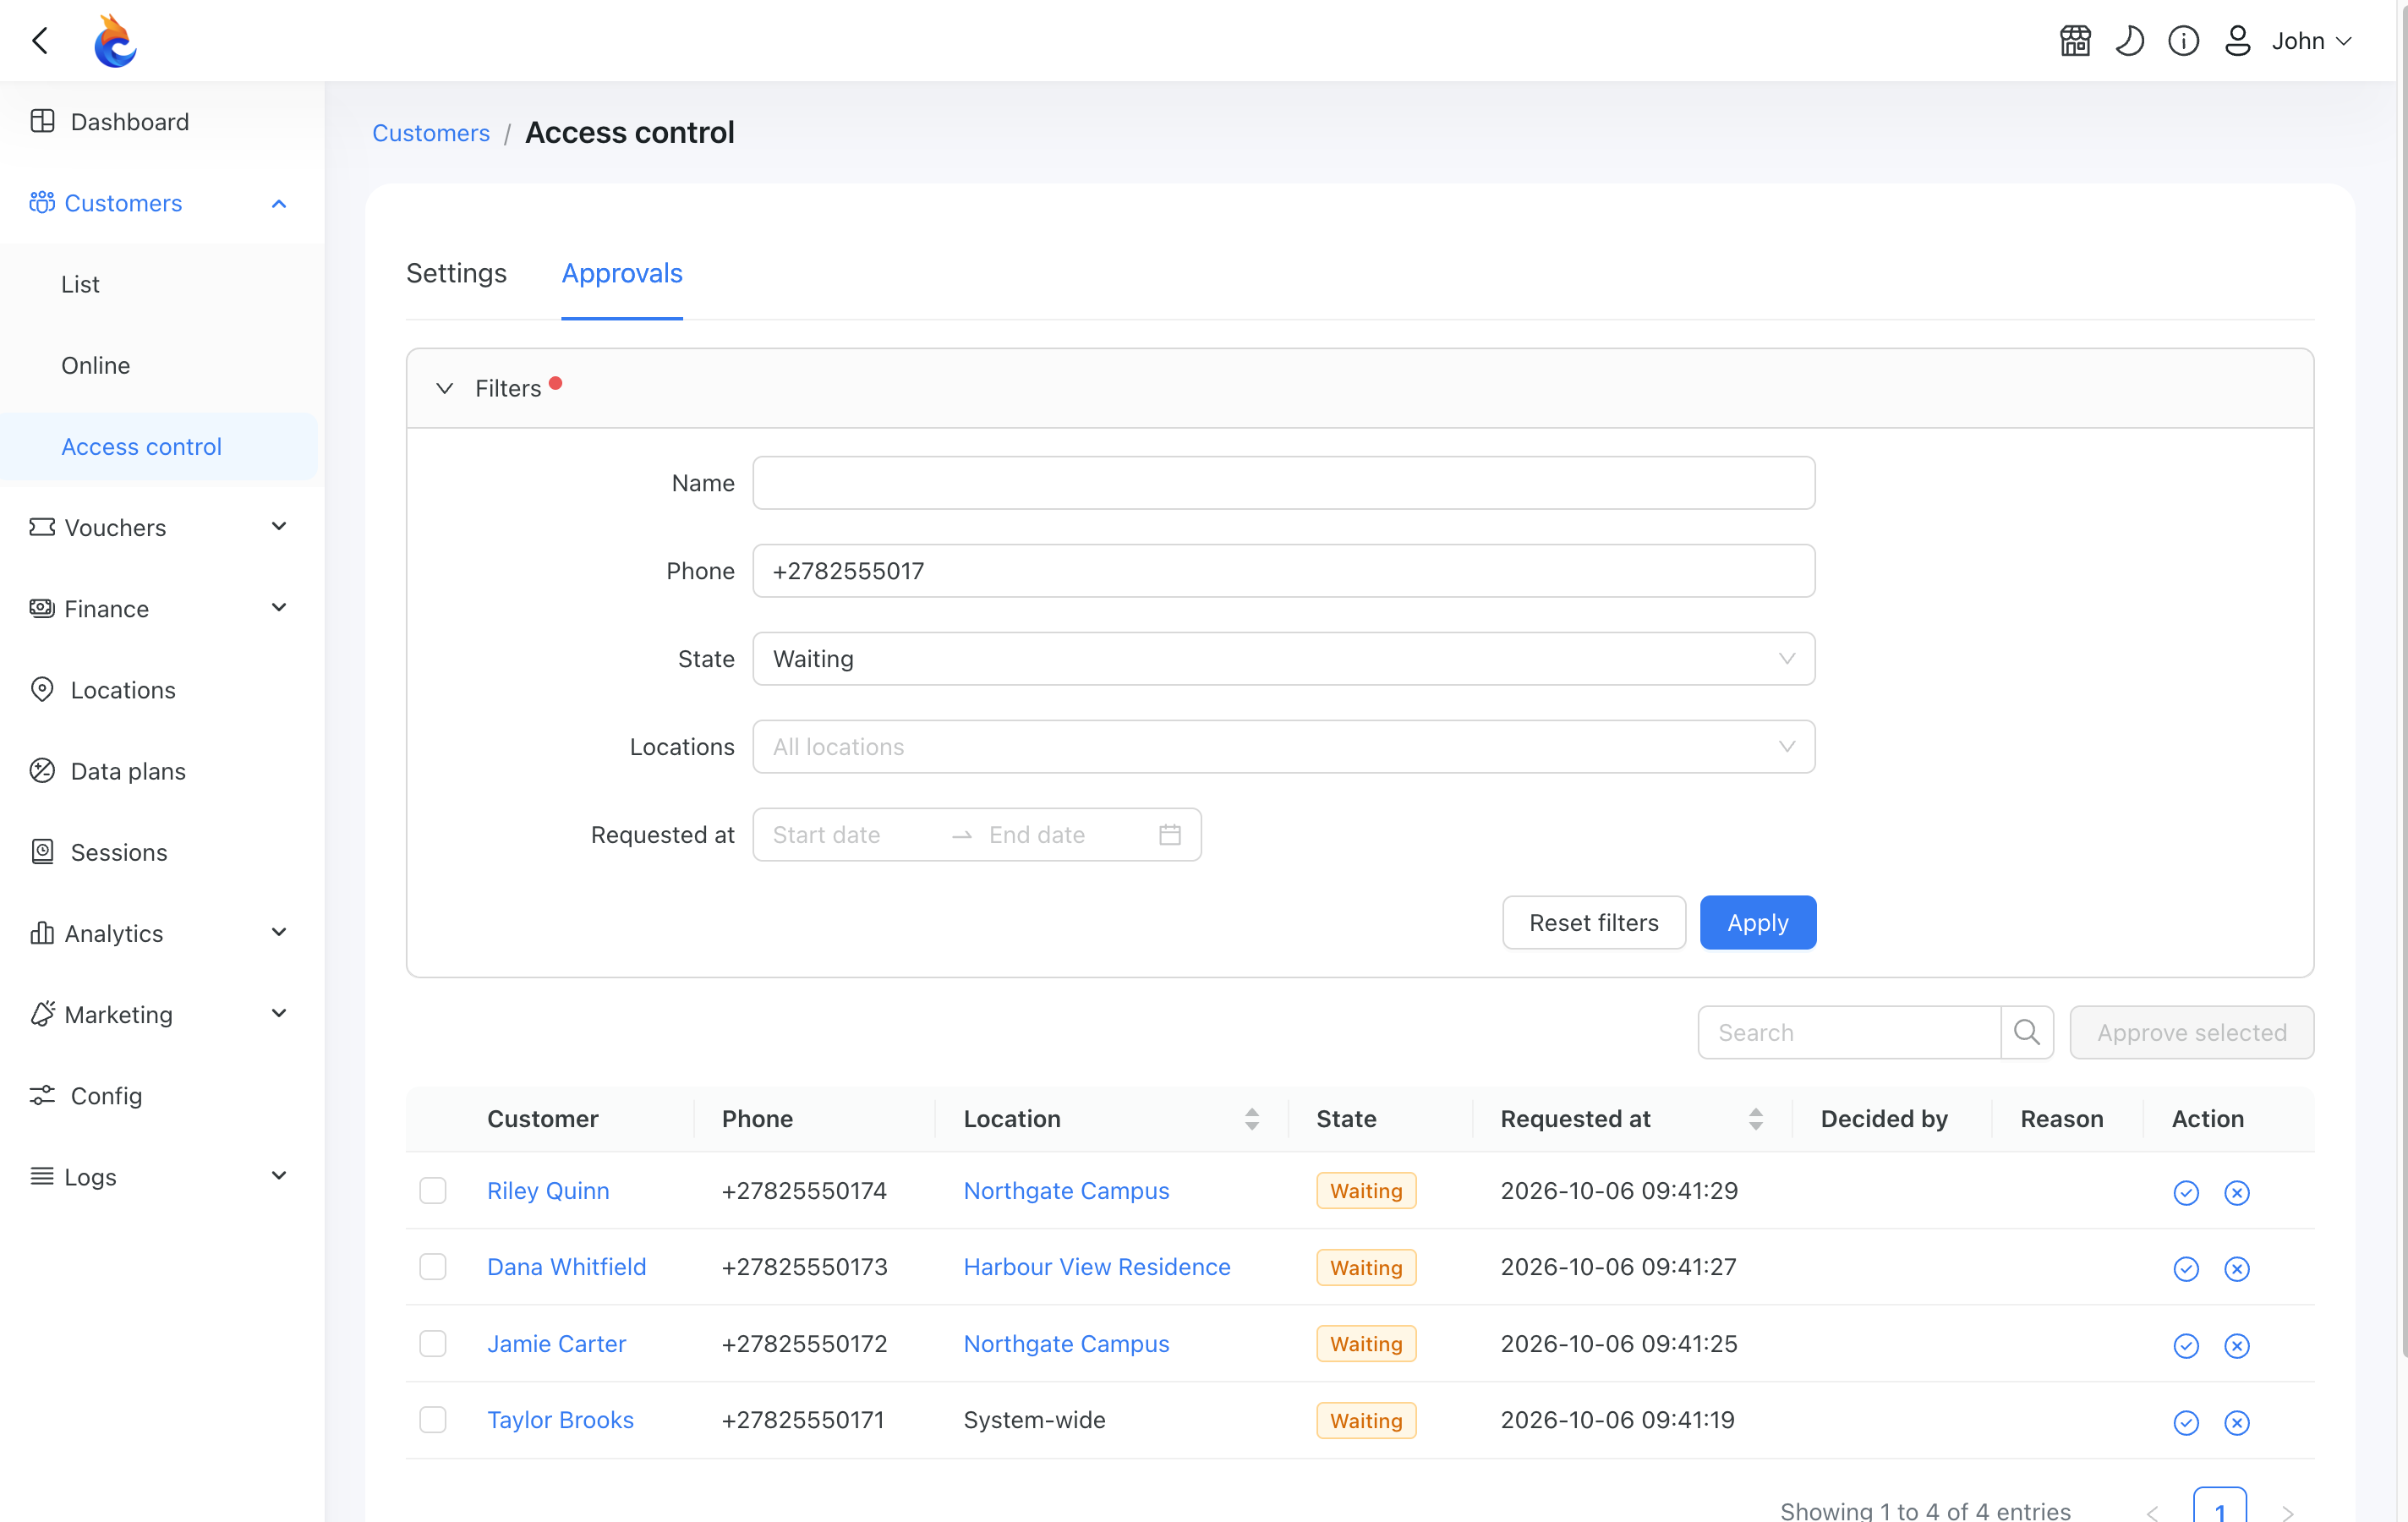Click the table Search input
This screenshot has width=2408, height=1522.
(1849, 1032)
